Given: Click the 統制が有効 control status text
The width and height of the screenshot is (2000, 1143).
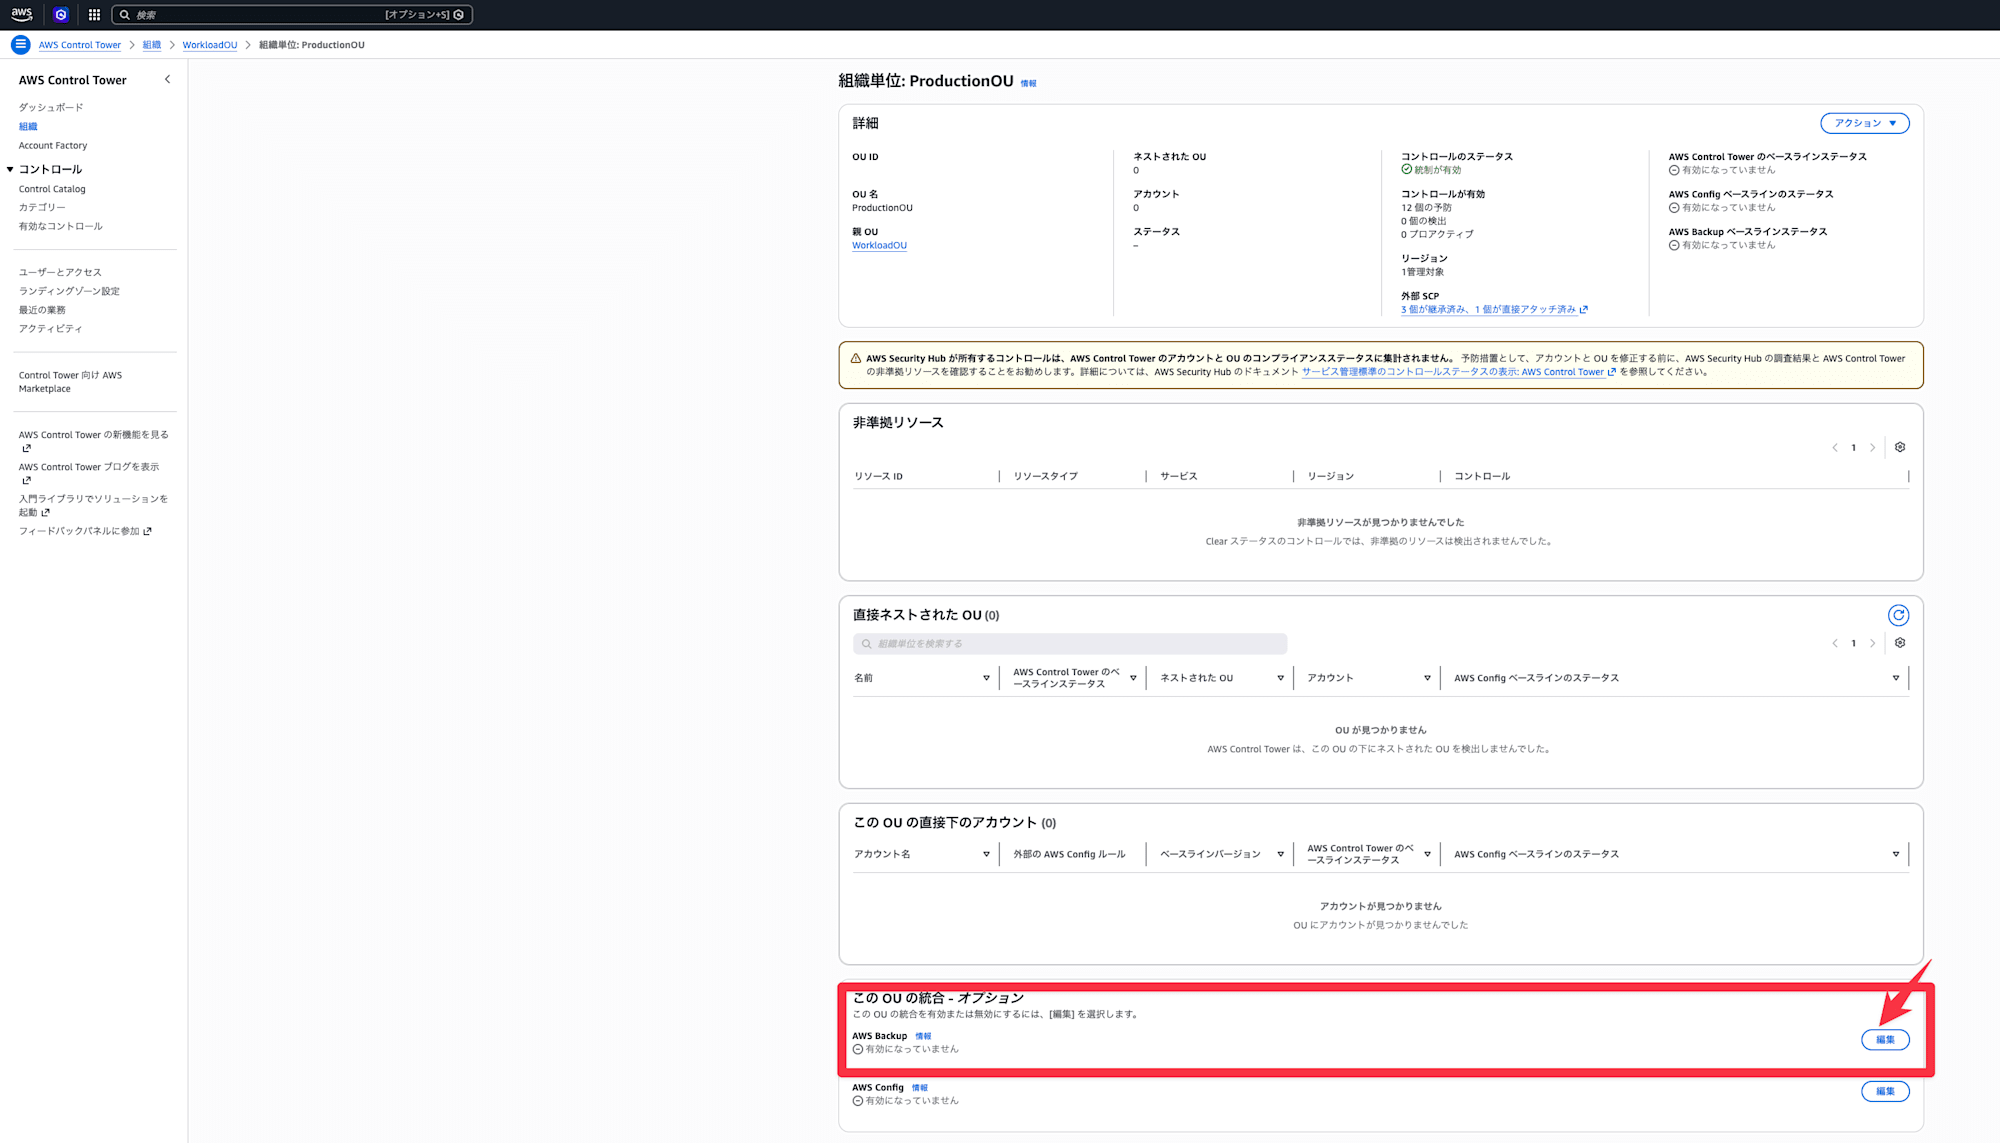Looking at the screenshot, I should pyautogui.click(x=1437, y=170).
